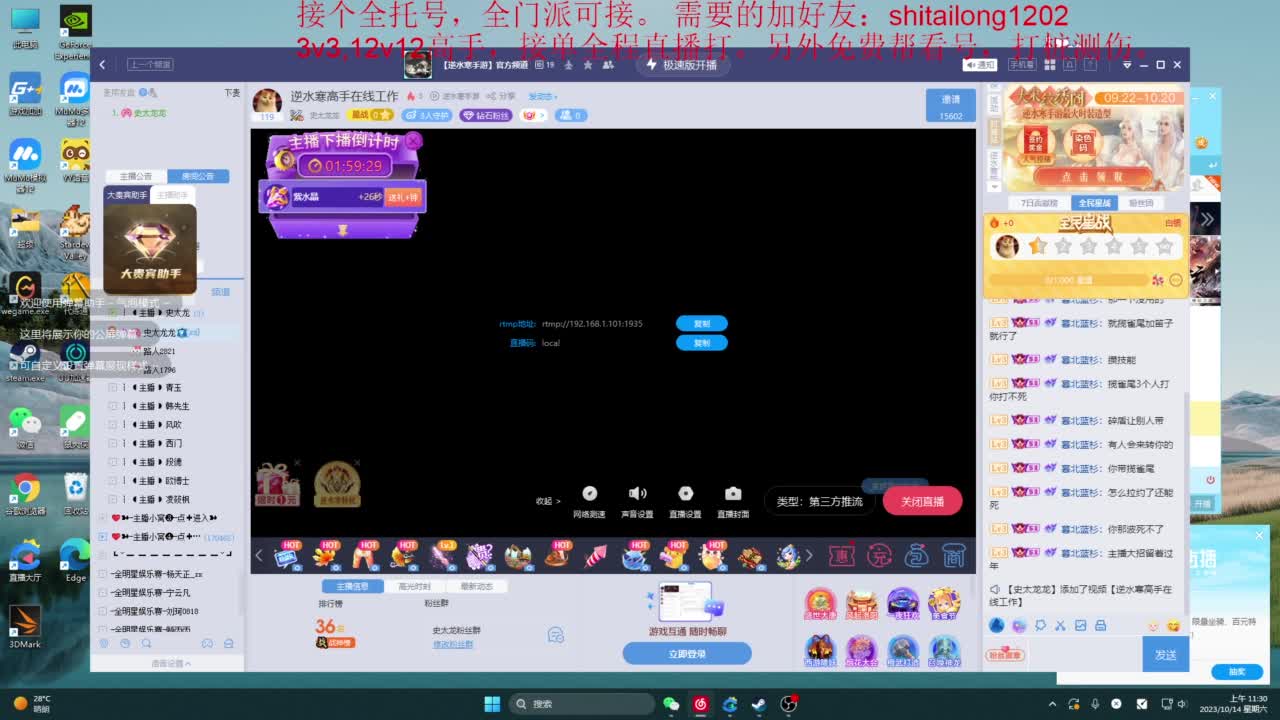
Task: Click the 限时1元 gift box promotion
Action: 278,485
